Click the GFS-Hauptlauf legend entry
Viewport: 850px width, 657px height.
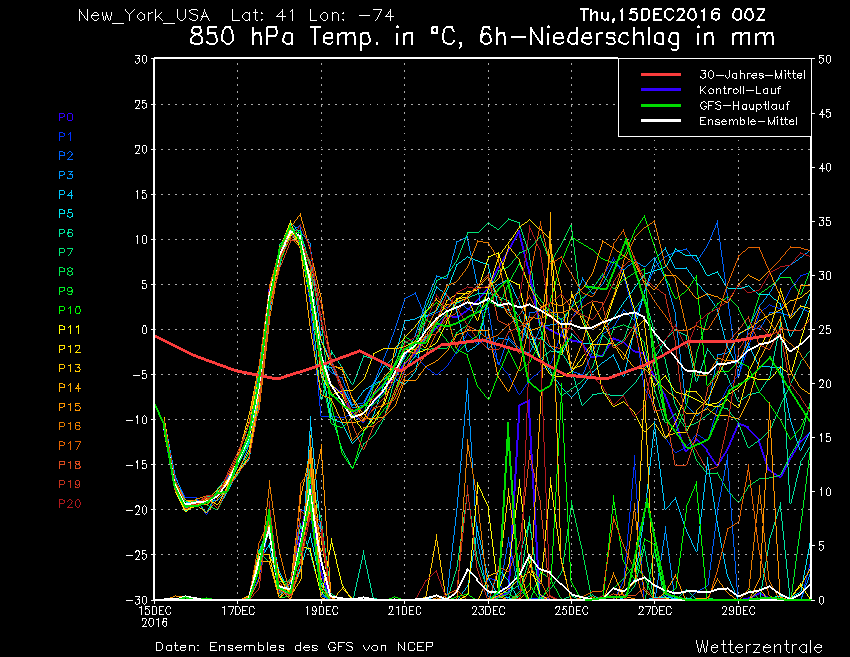tap(744, 106)
